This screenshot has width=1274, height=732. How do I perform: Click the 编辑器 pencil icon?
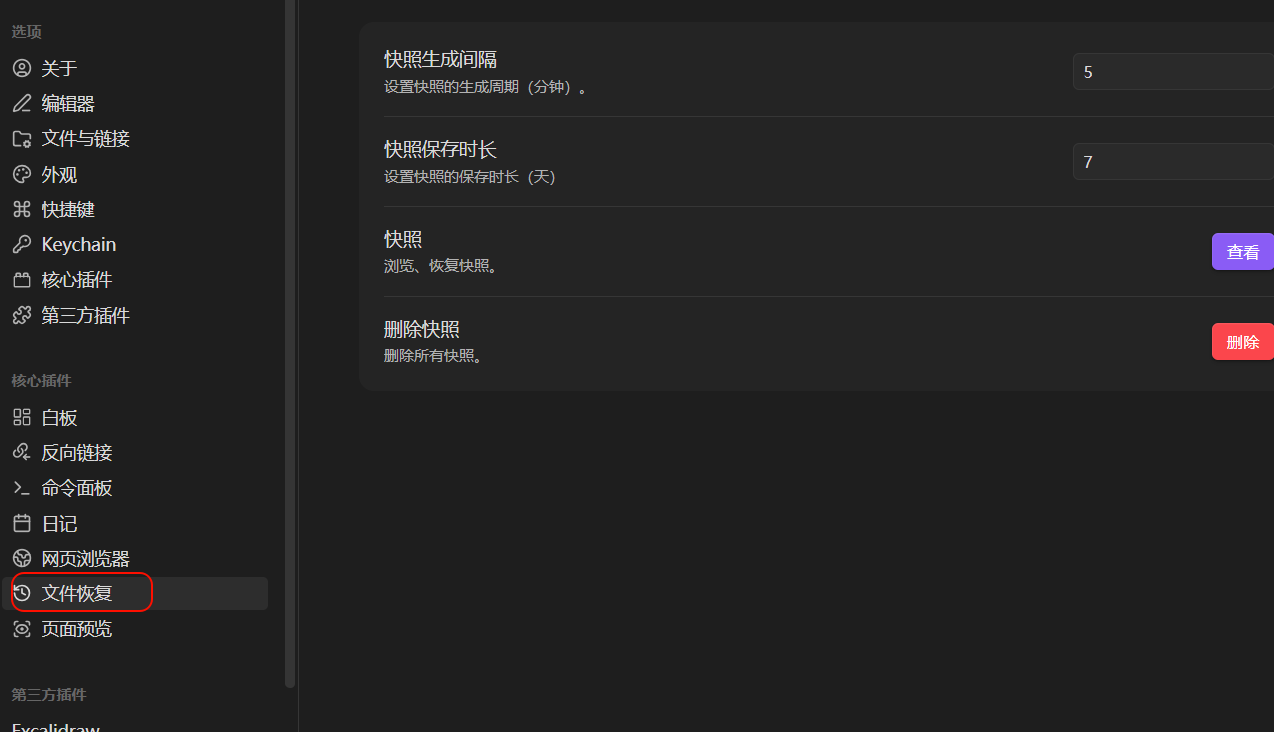pyautogui.click(x=22, y=103)
